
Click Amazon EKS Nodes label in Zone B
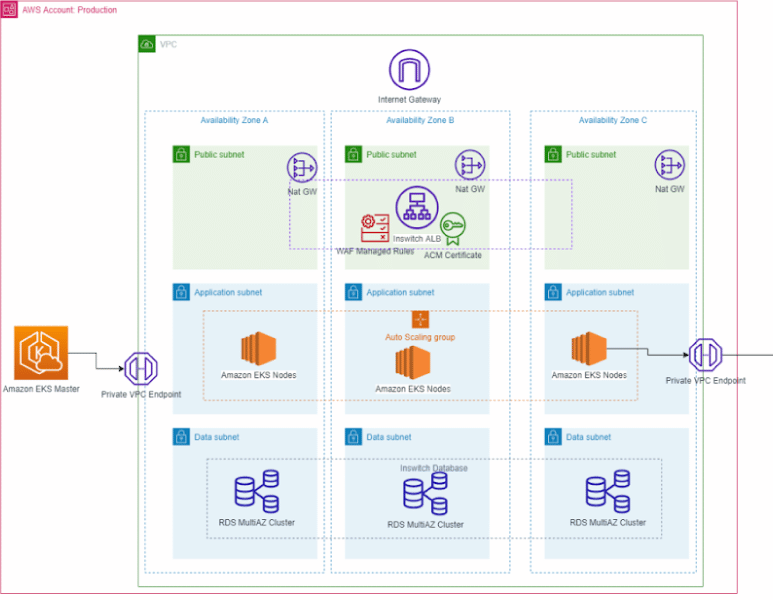coord(413,389)
